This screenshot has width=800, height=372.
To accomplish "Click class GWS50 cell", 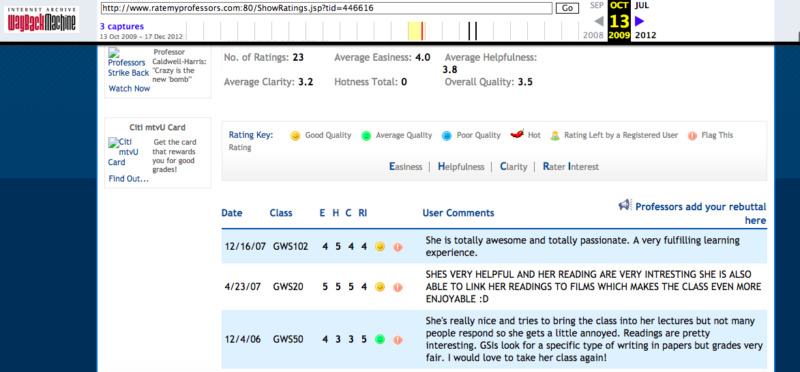I will (x=288, y=340).
